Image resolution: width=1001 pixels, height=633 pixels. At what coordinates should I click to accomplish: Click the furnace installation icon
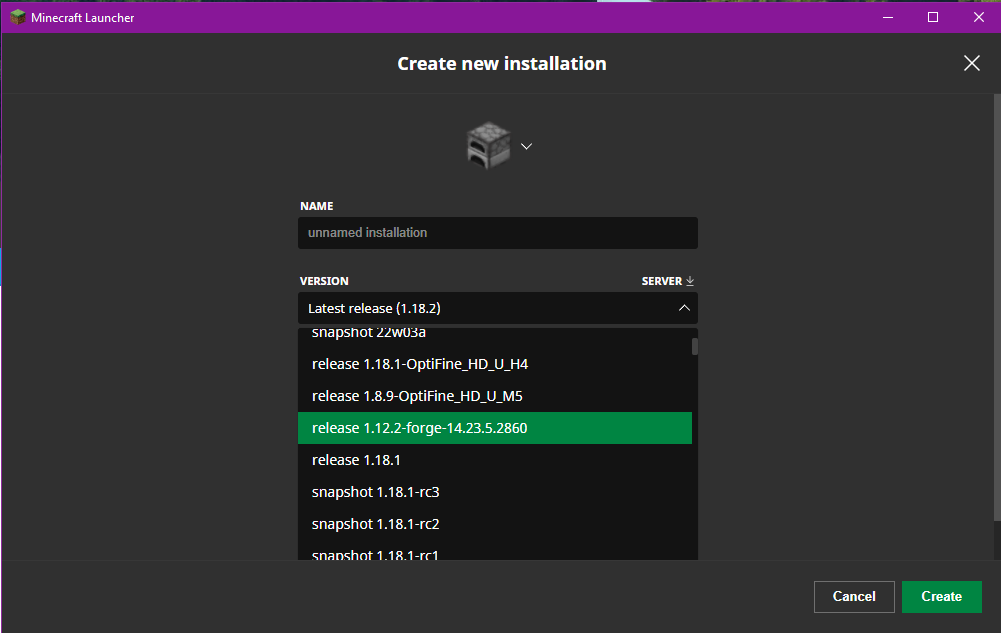pos(488,146)
